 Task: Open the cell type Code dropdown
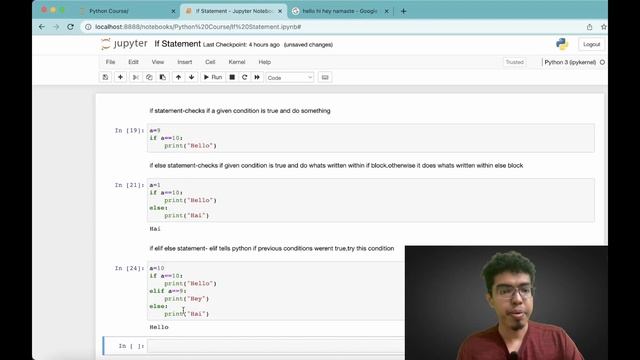point(289,78)
